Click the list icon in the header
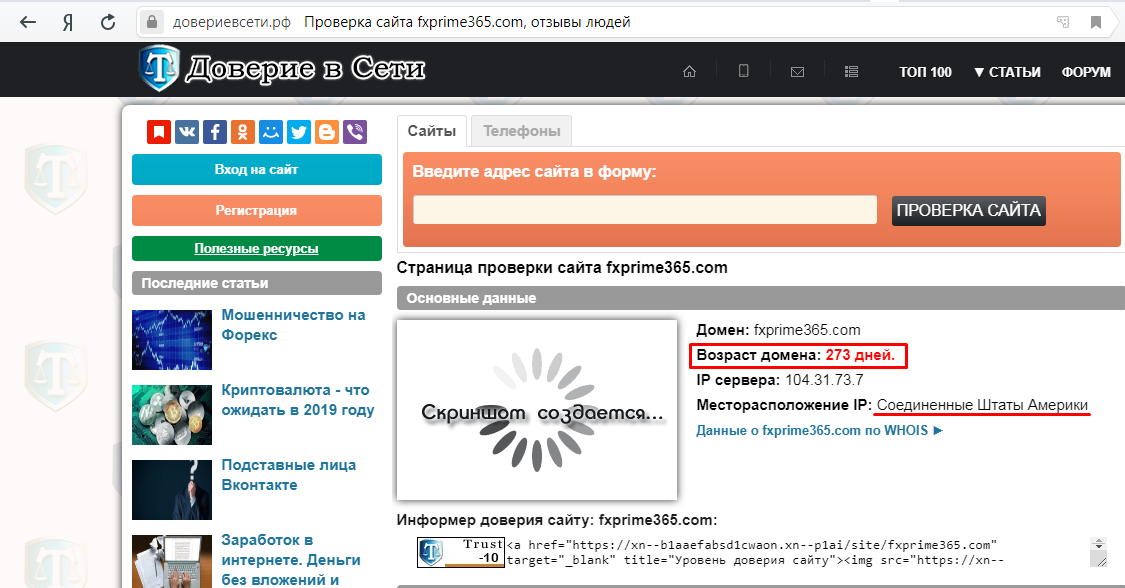Viewport: 1125px width, 588px height. [852, 72]
